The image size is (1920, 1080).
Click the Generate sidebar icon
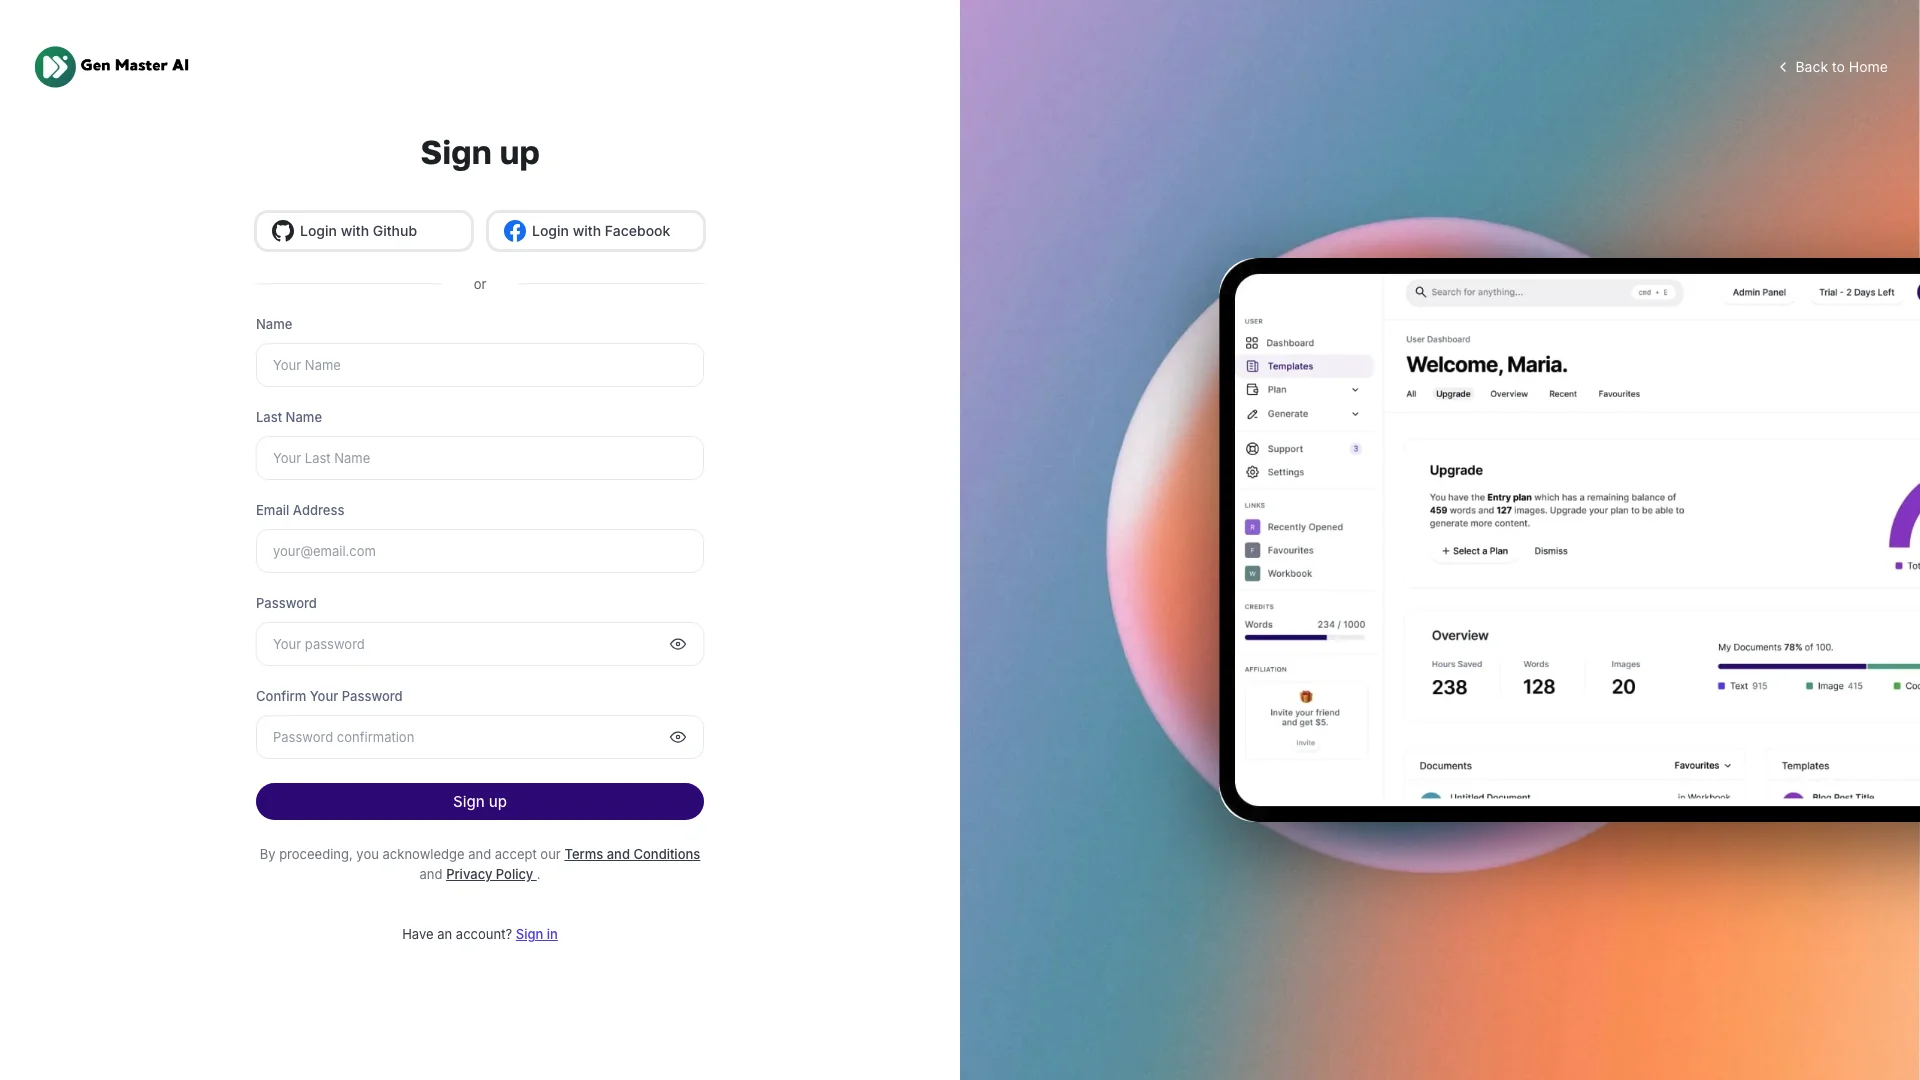click(x=1253, y=414)
